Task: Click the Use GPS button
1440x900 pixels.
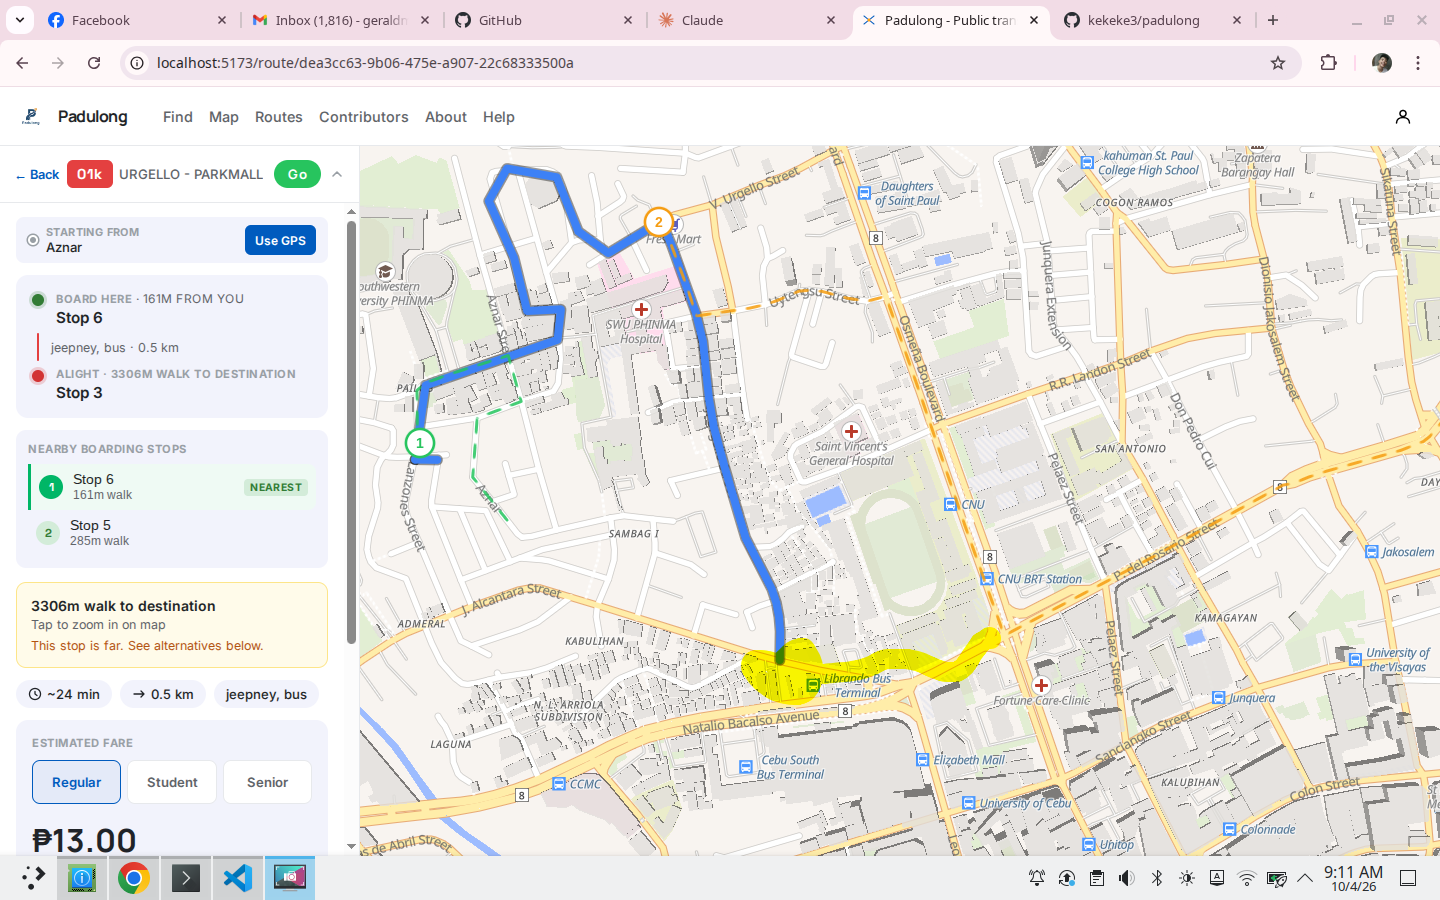Action: click(x=280, y=240)
